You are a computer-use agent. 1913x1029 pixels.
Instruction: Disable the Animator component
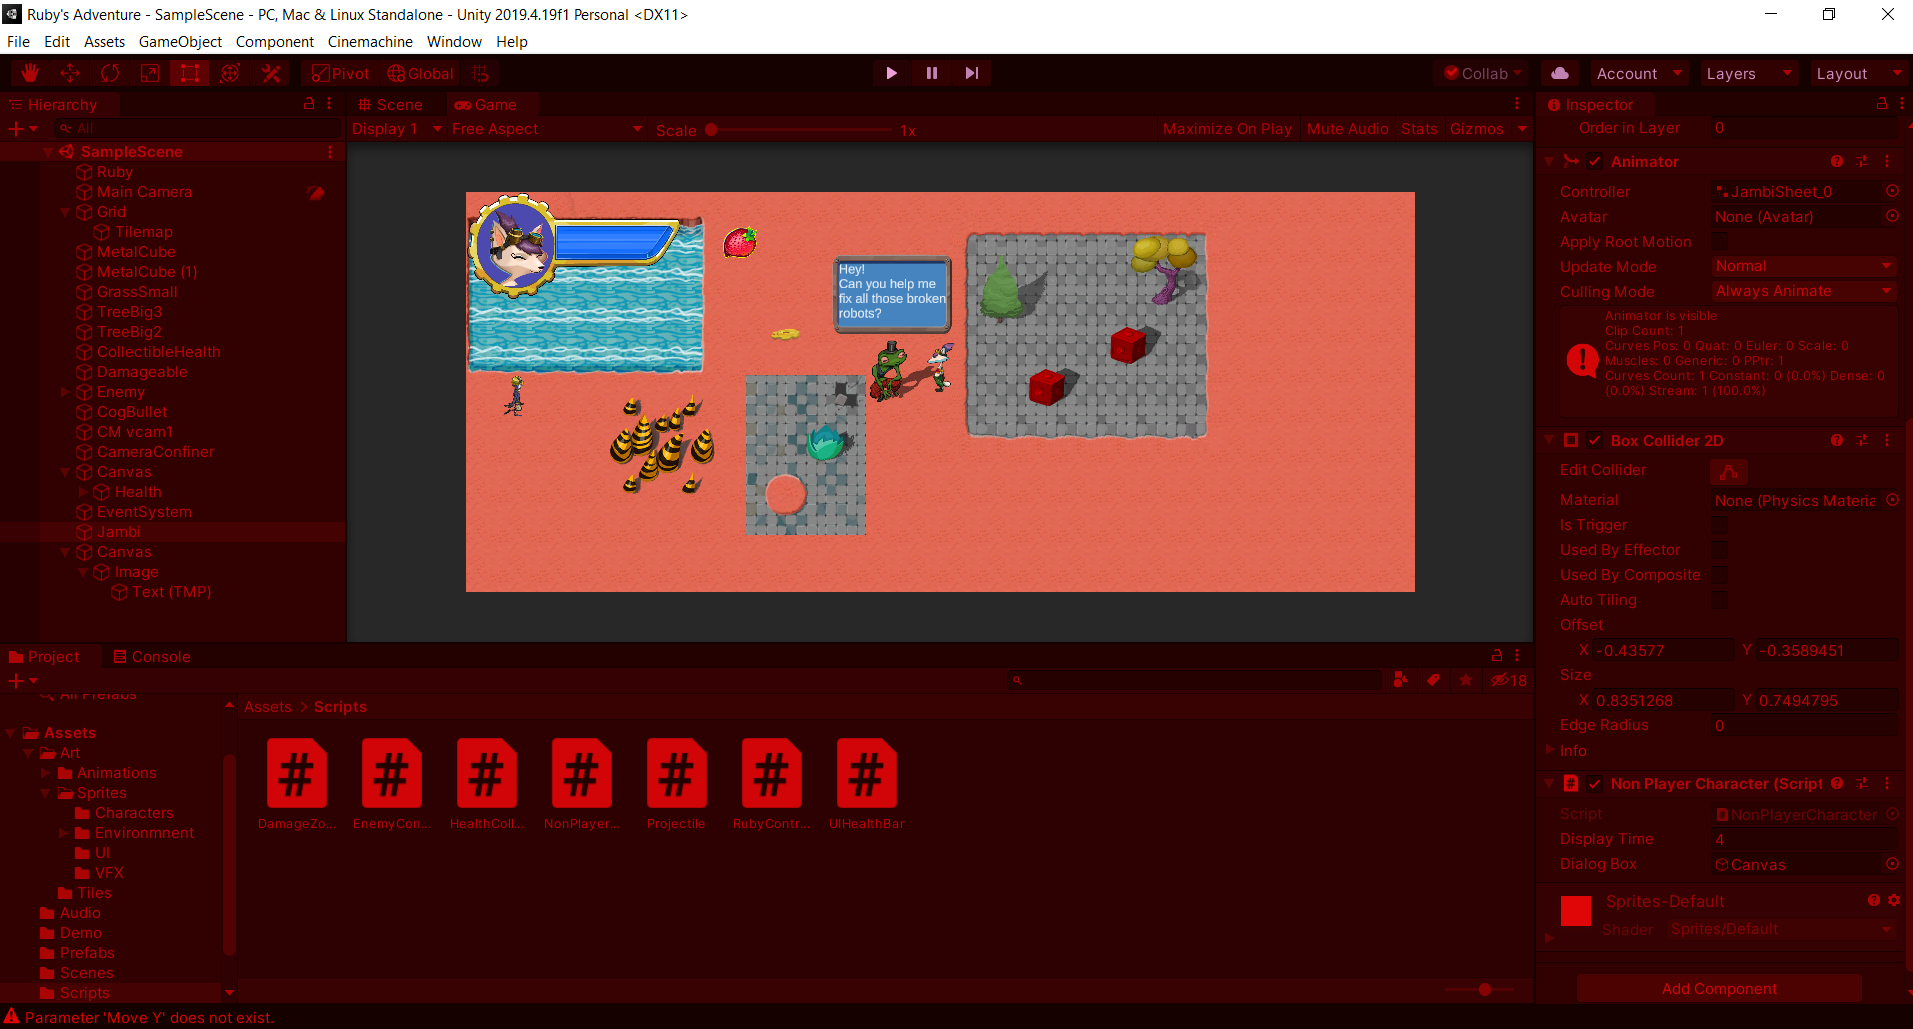click(1595, 161)
